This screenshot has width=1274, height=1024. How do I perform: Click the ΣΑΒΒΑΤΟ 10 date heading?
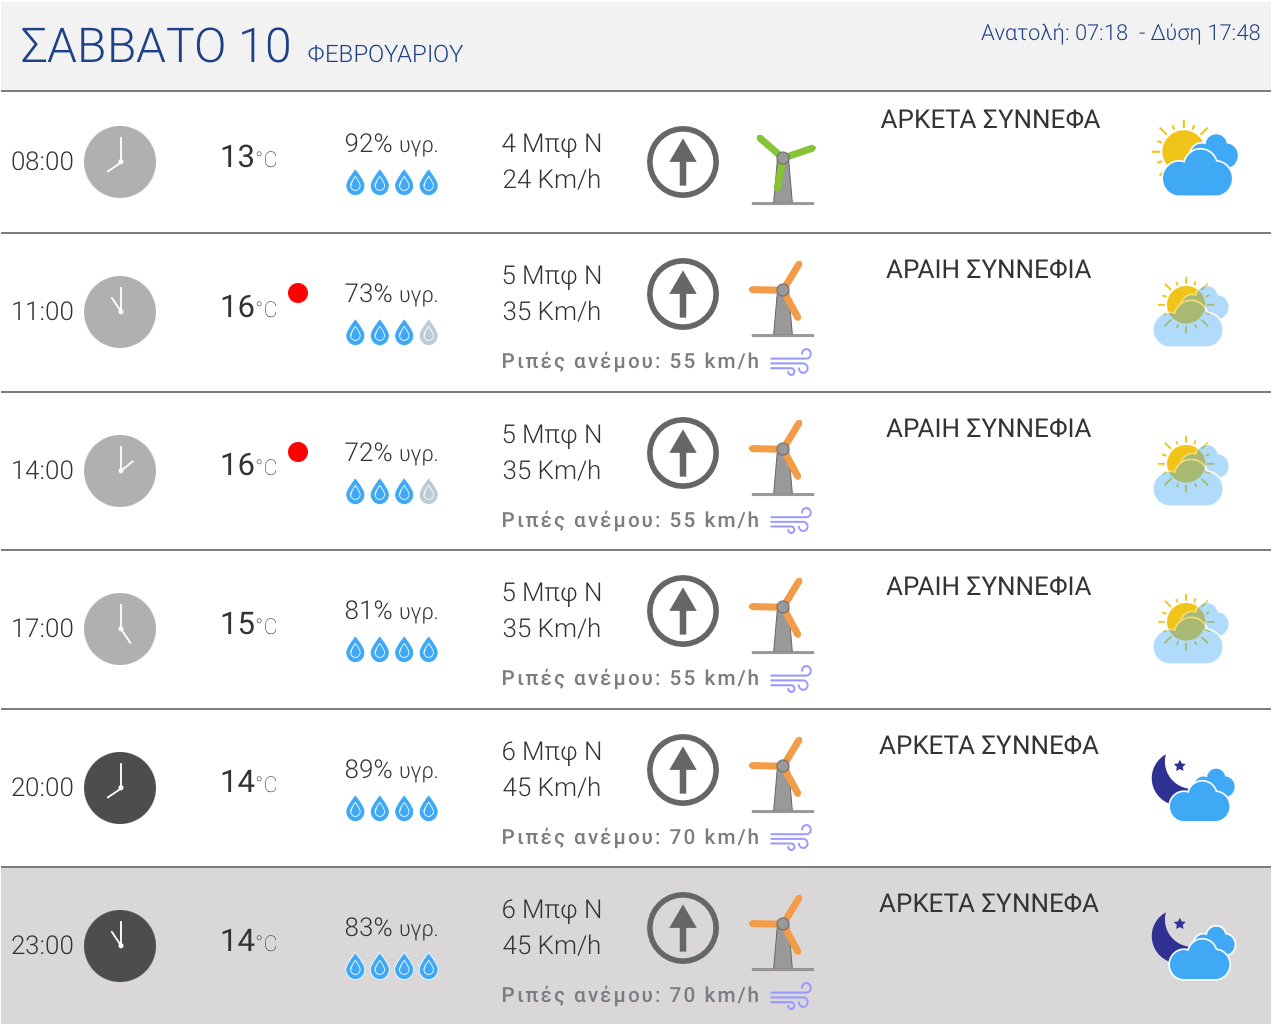click(x=156, y=46)
